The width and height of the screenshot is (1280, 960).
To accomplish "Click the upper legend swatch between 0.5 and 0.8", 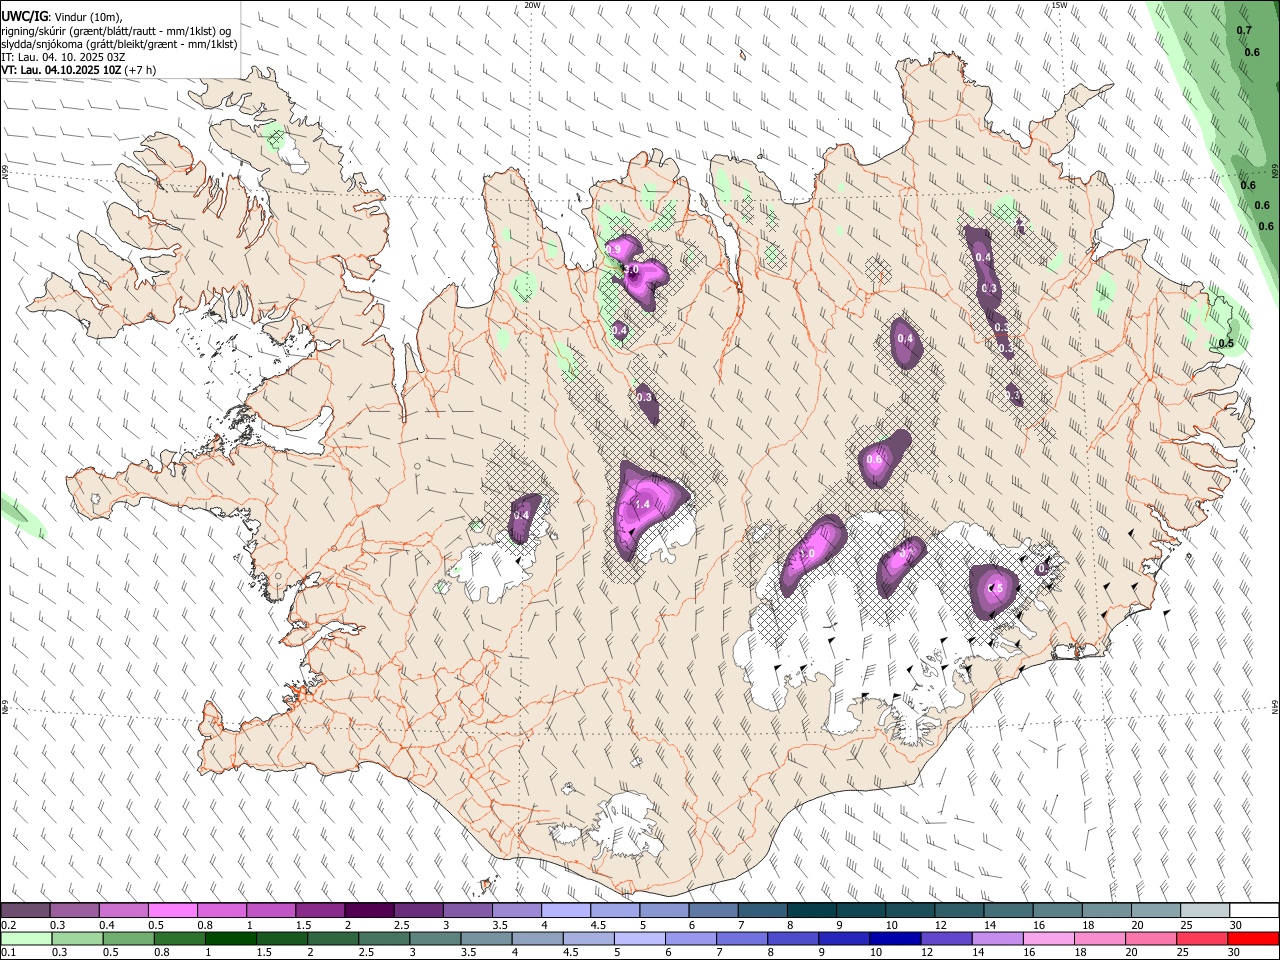I will (x=172, y=911).
